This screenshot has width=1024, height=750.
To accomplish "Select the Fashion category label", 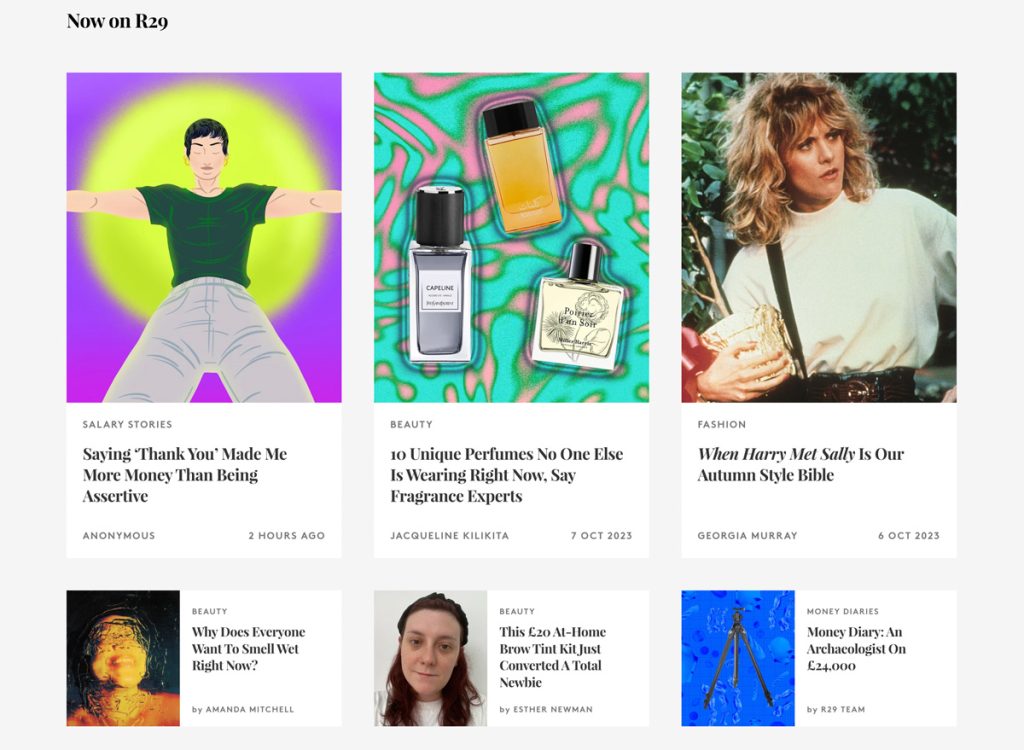I will pyautogui.click(x=722, y=424).
